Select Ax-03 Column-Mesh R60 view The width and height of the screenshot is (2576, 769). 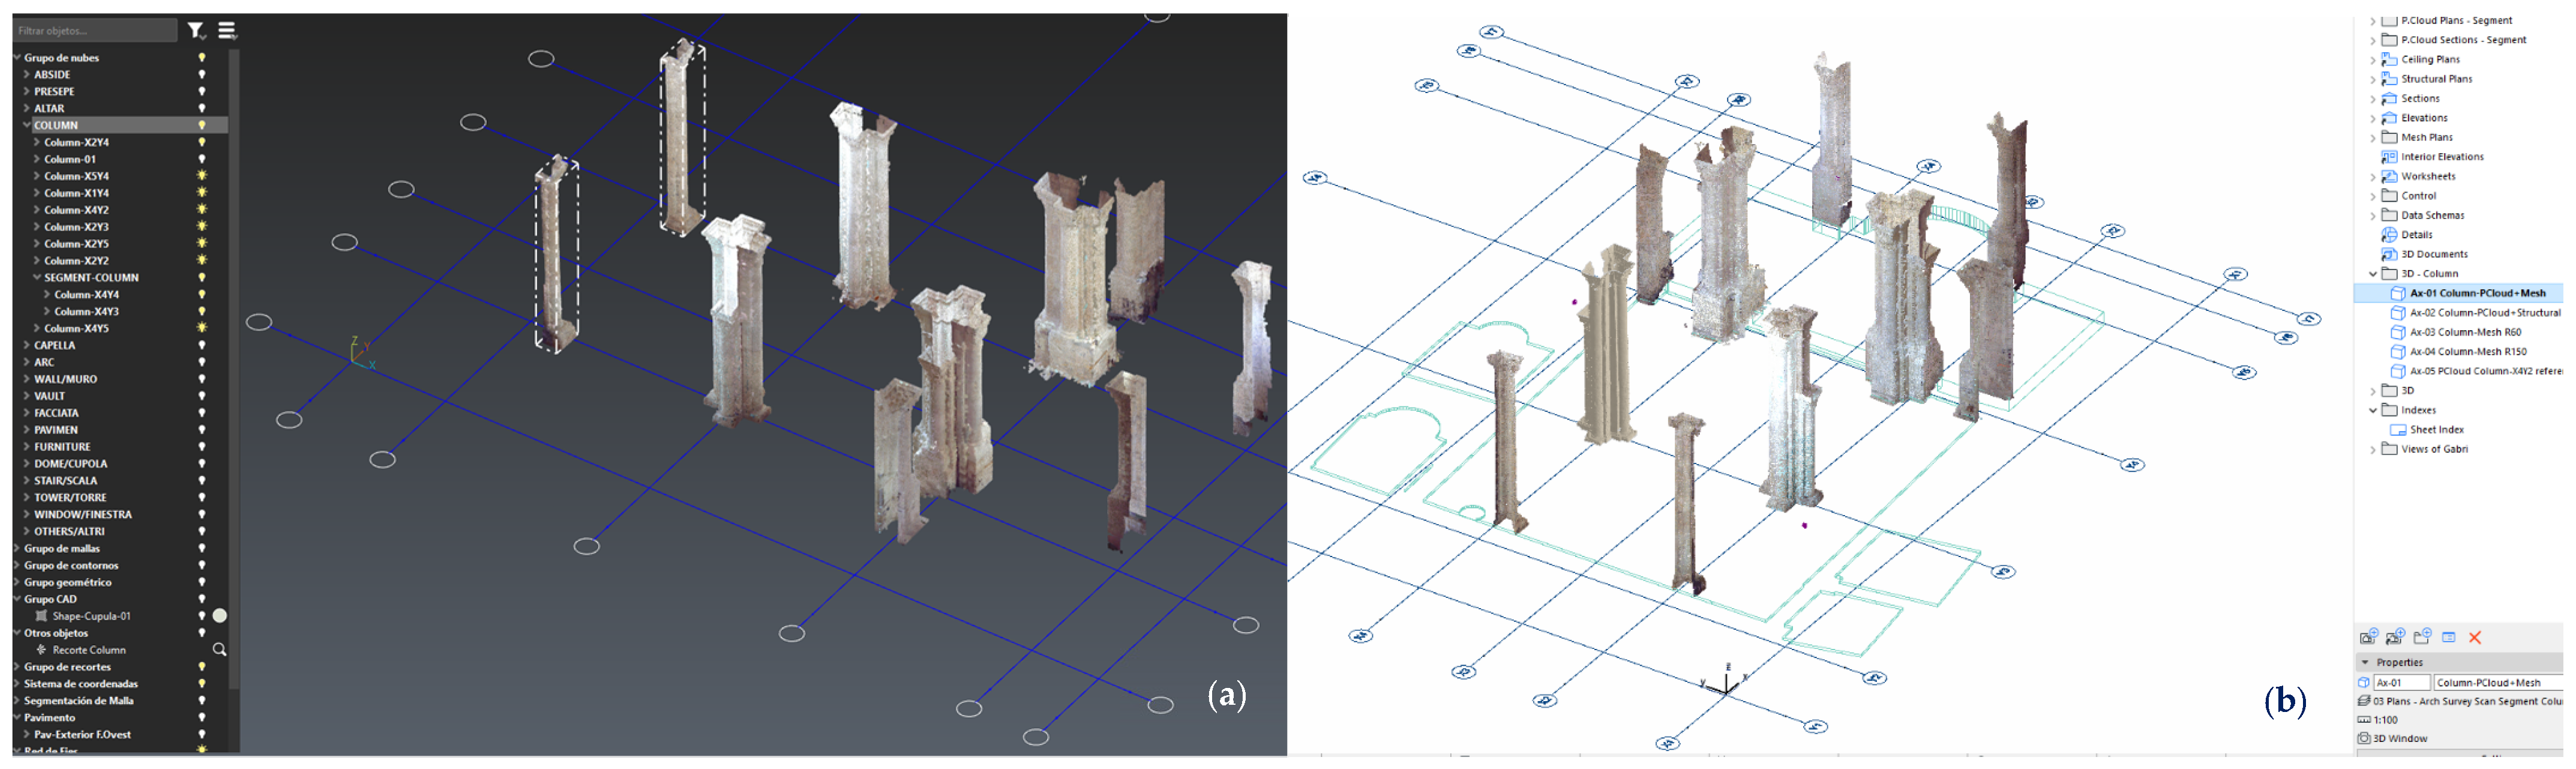pos(2465,332)
